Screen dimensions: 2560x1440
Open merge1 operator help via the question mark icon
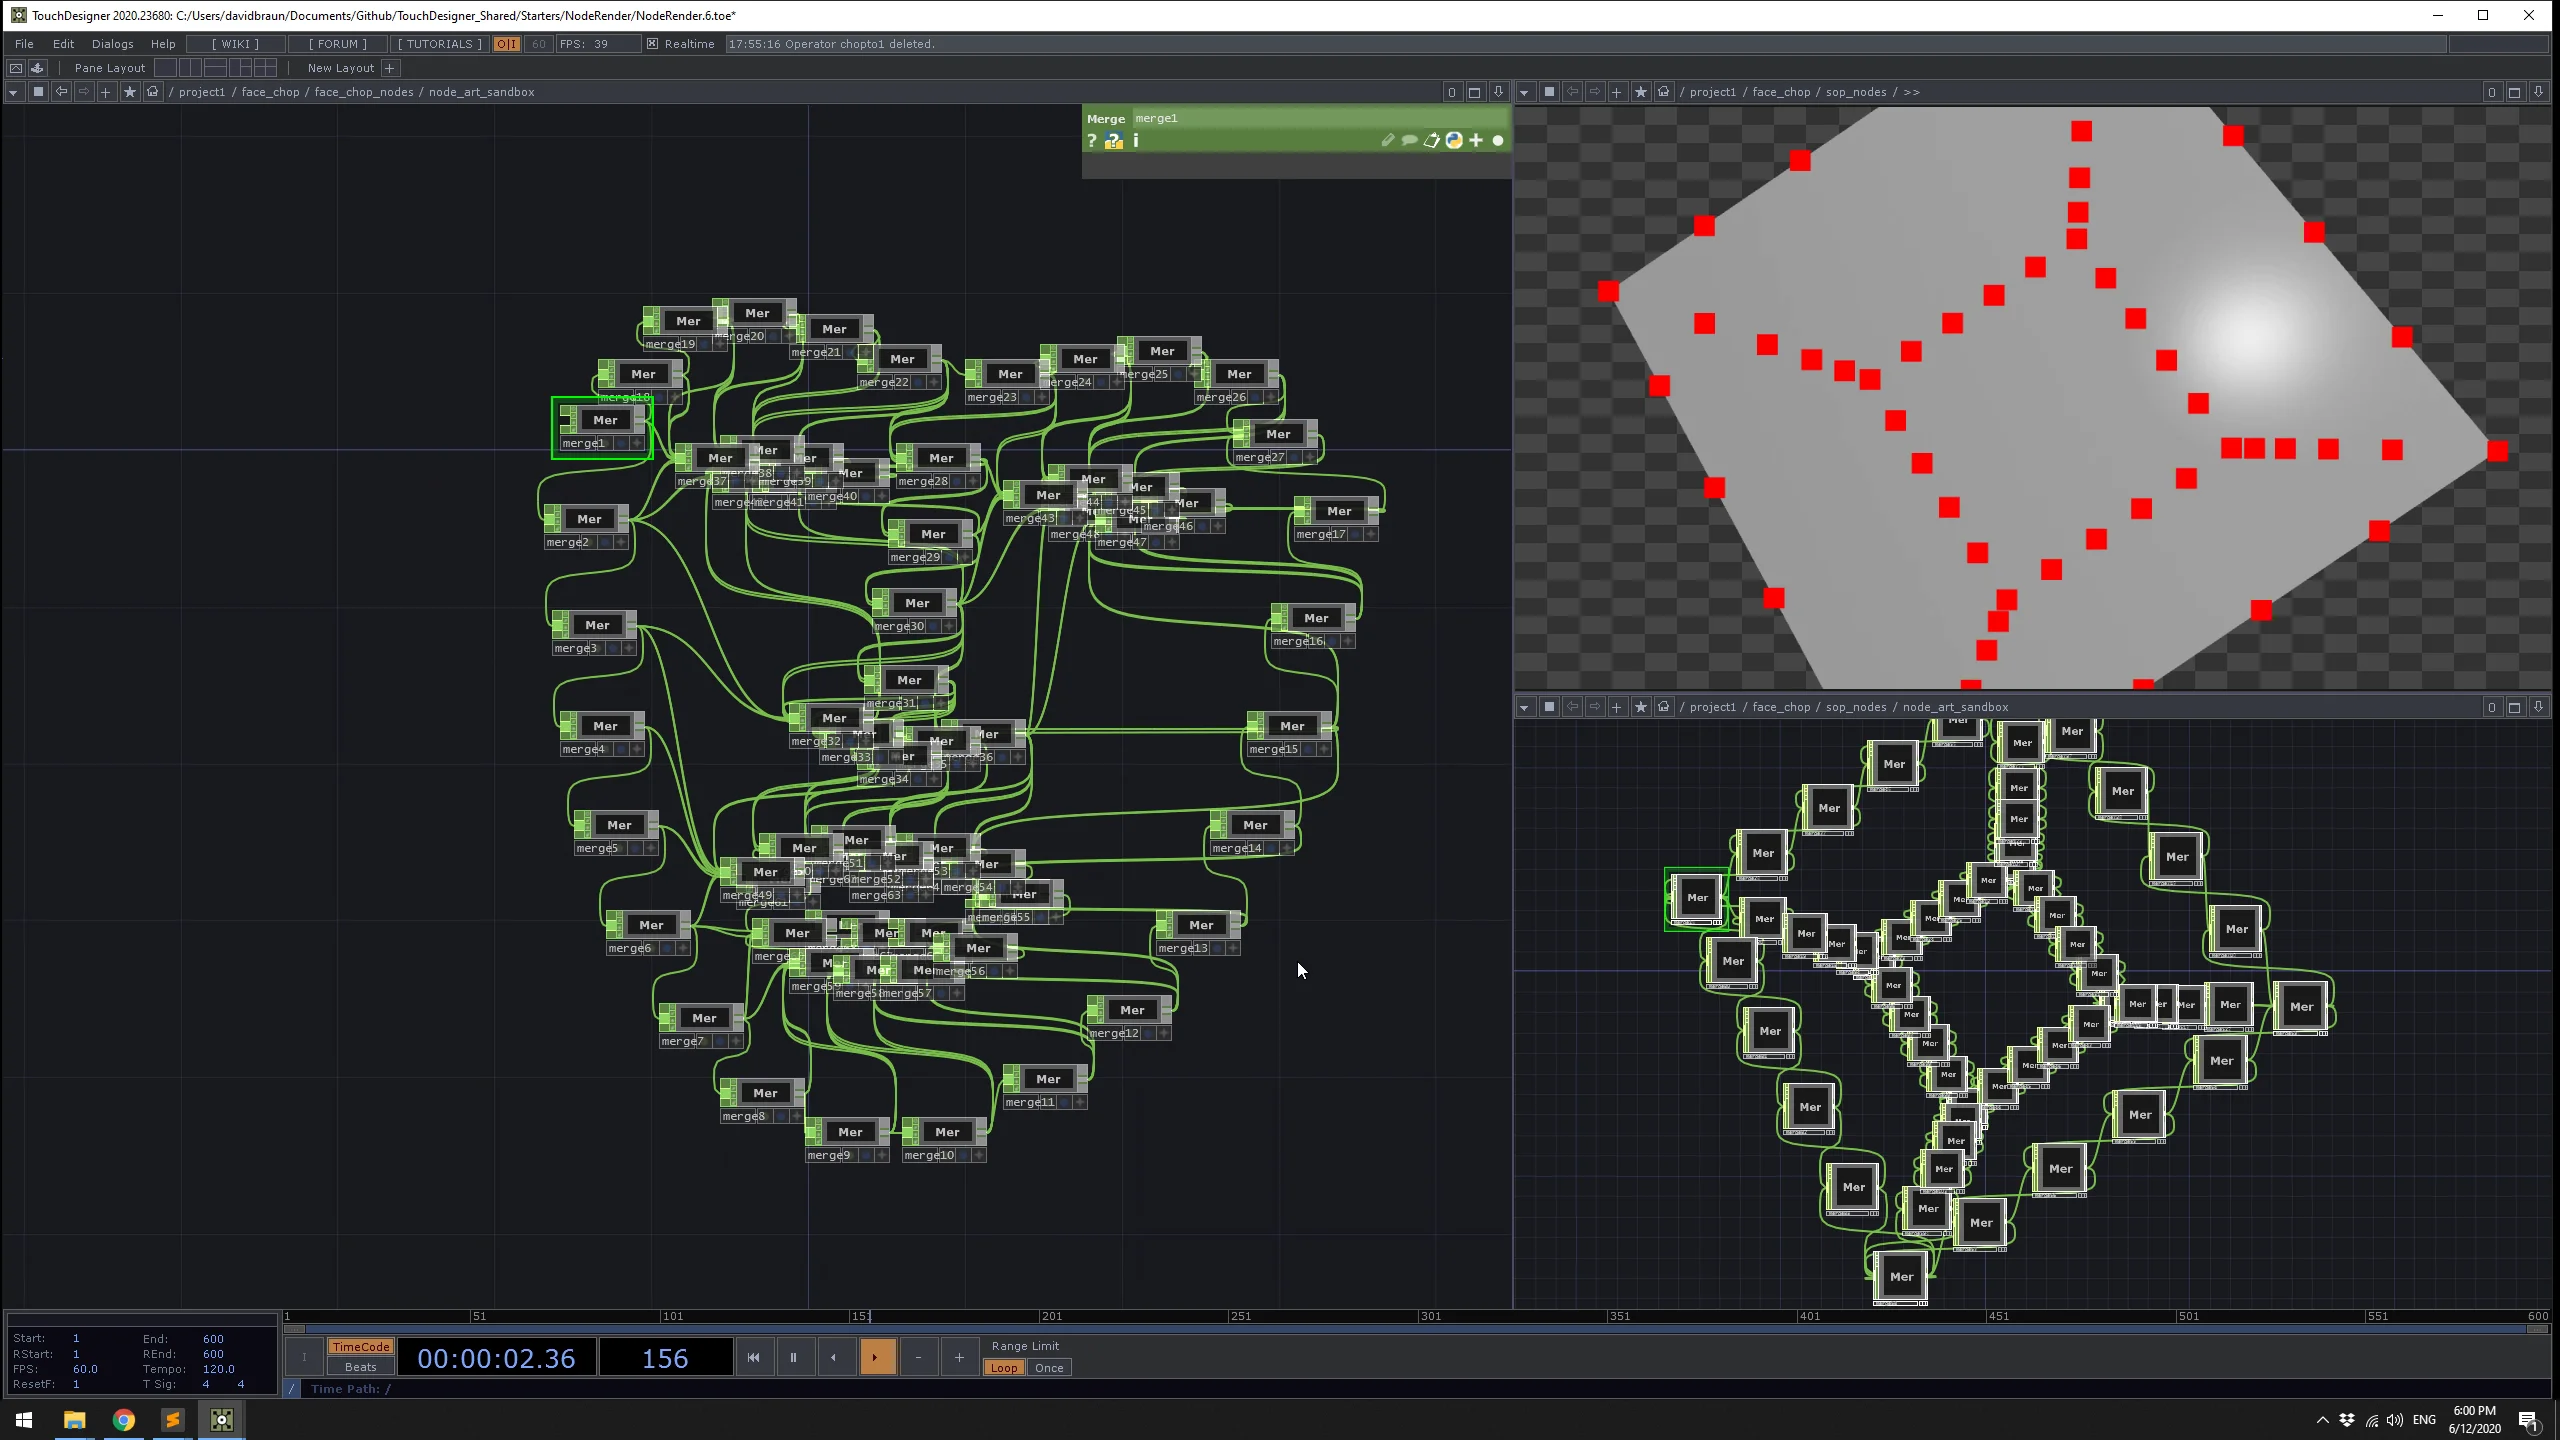1091,142
